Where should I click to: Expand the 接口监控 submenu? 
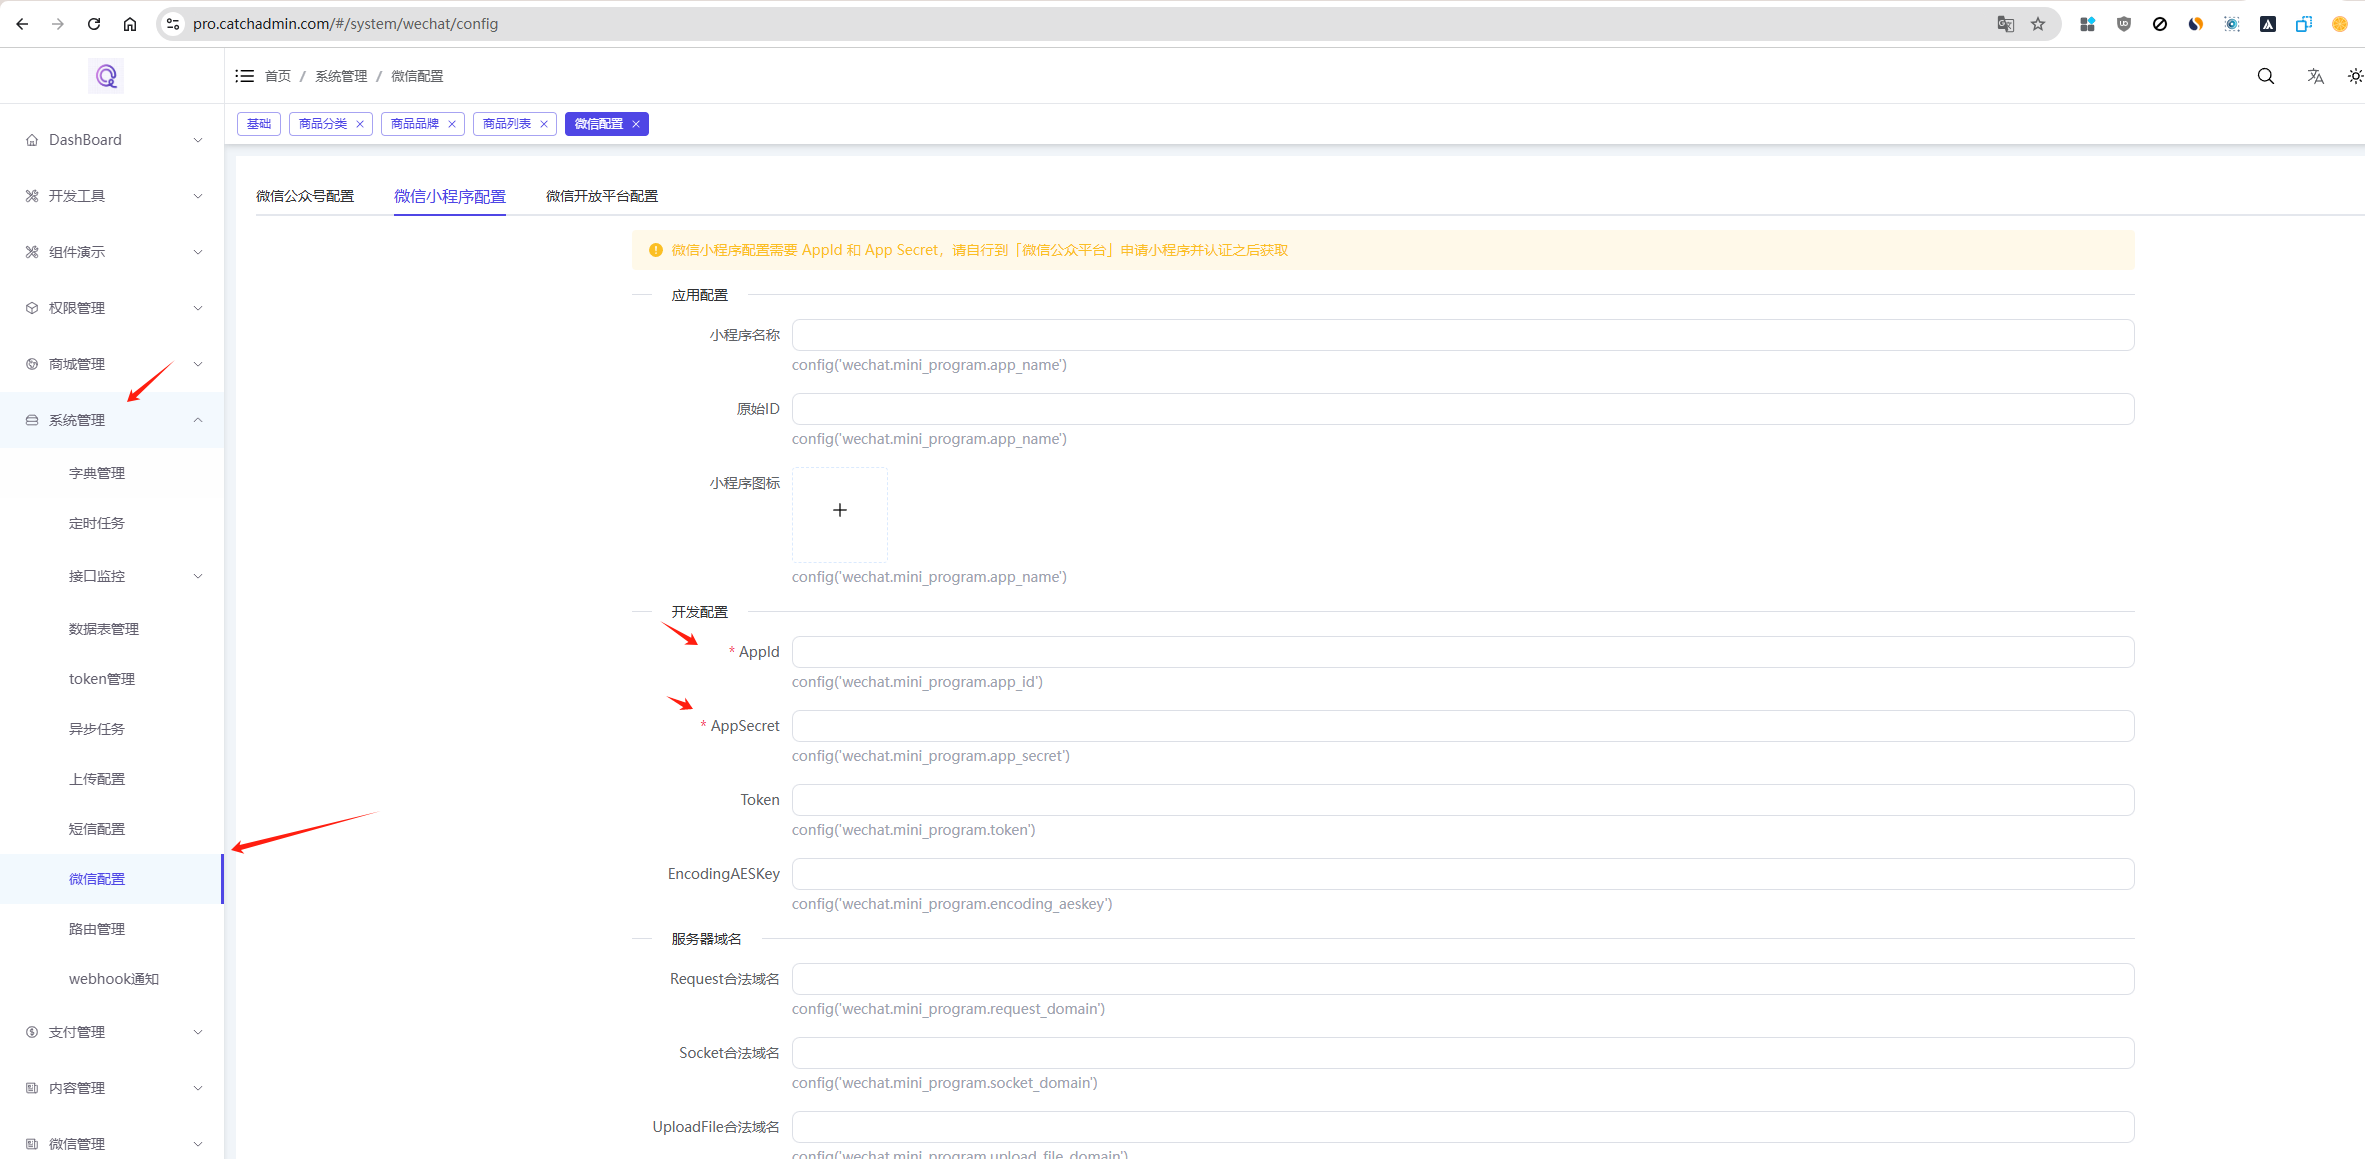(x=112, y=576)
